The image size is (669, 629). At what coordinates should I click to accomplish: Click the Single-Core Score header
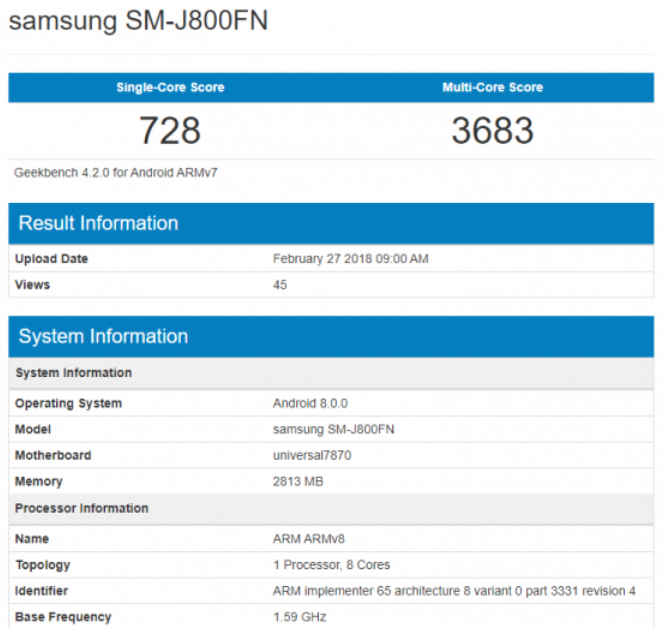170,88
